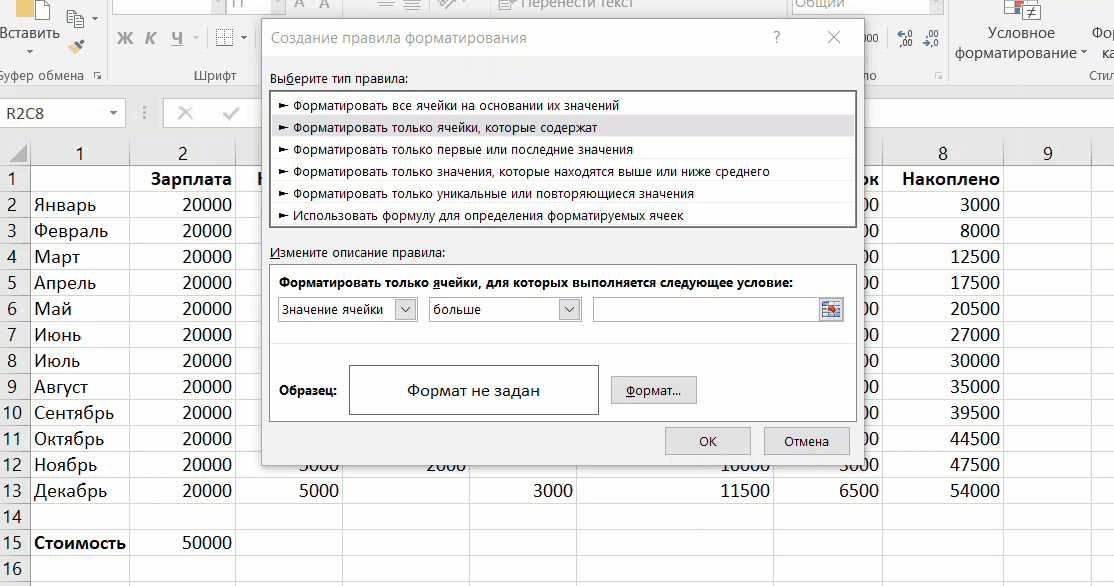Screen dimensions: 1114x586
Task: Click the condition value input field
Action: [x=706, y=309]
